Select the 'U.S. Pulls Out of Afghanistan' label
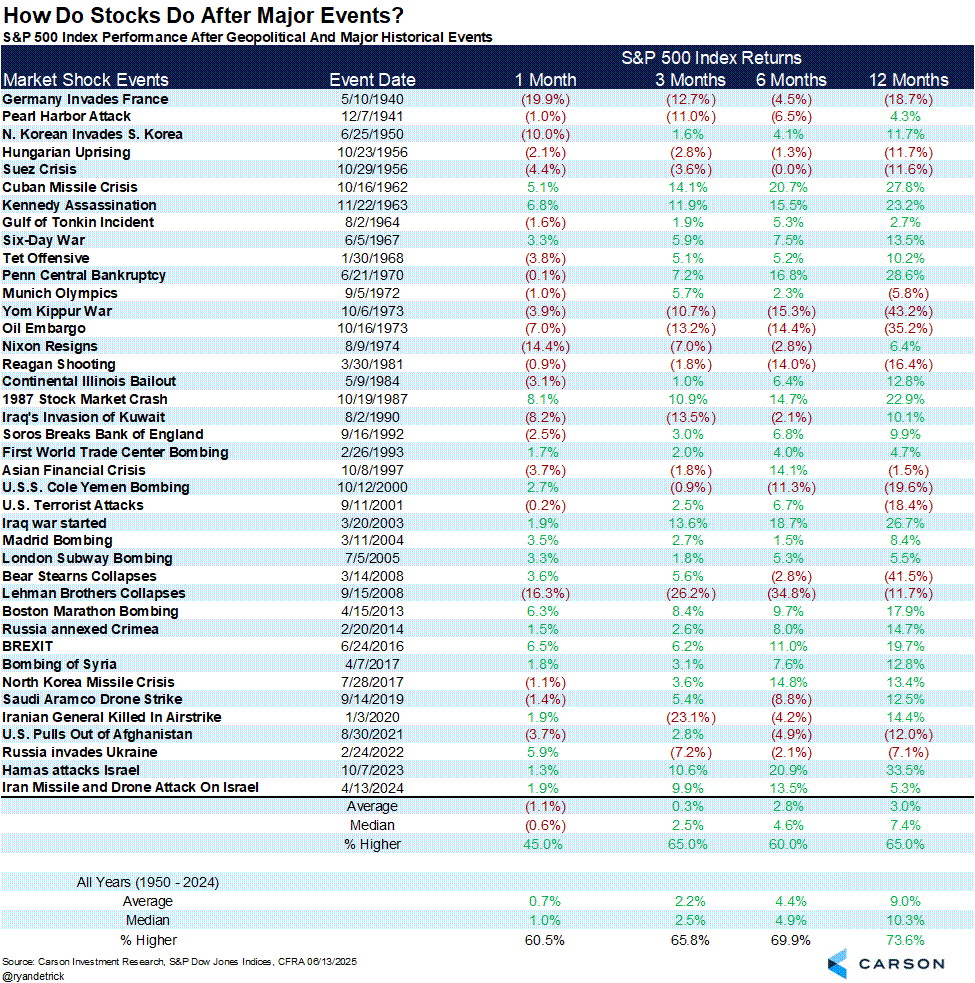This screenshot has width=975, height=983. pos(97,734)
